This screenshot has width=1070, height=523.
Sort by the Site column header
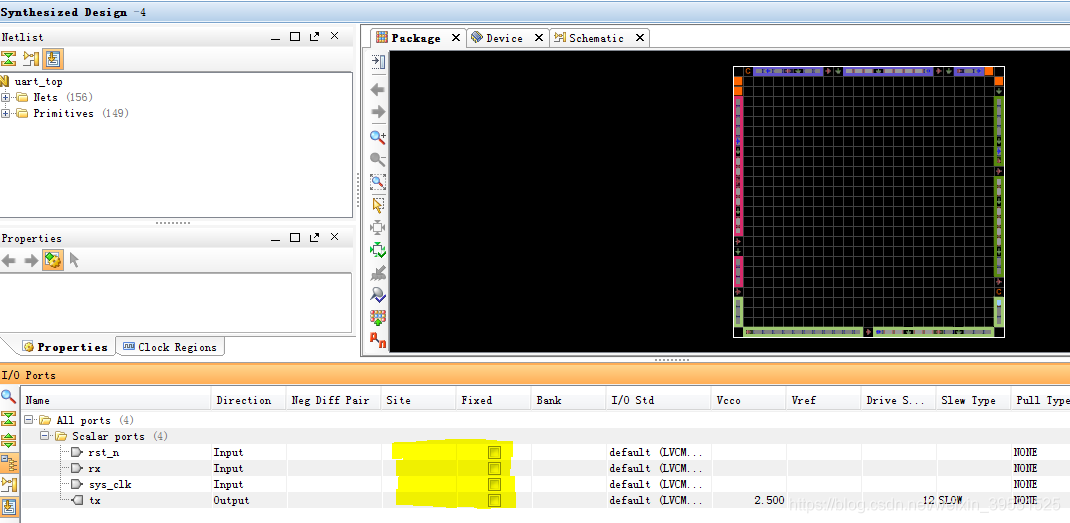tap(418, 400)
